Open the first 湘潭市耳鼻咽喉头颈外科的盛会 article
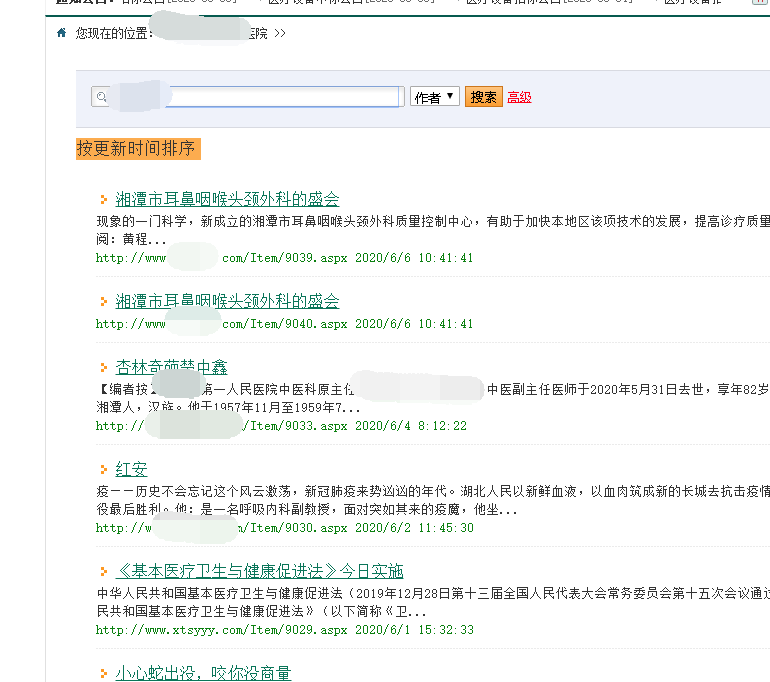Image resolution: width=770 pixels, height=682 pixels. click(227, 199)
